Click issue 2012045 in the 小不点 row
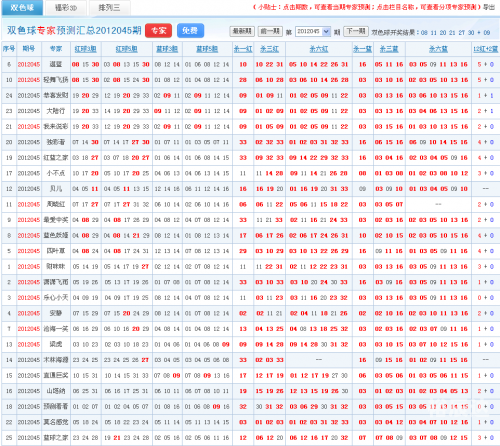The height and width of the screenshot is (446, 500). tap(29, 173)
